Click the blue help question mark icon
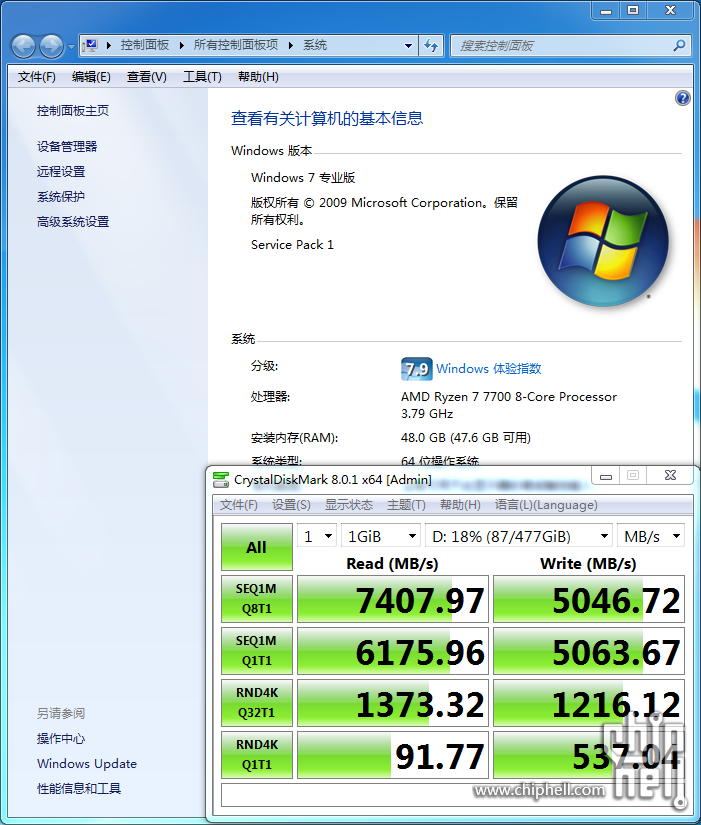The image size is (701, 825). click(683, 98)
